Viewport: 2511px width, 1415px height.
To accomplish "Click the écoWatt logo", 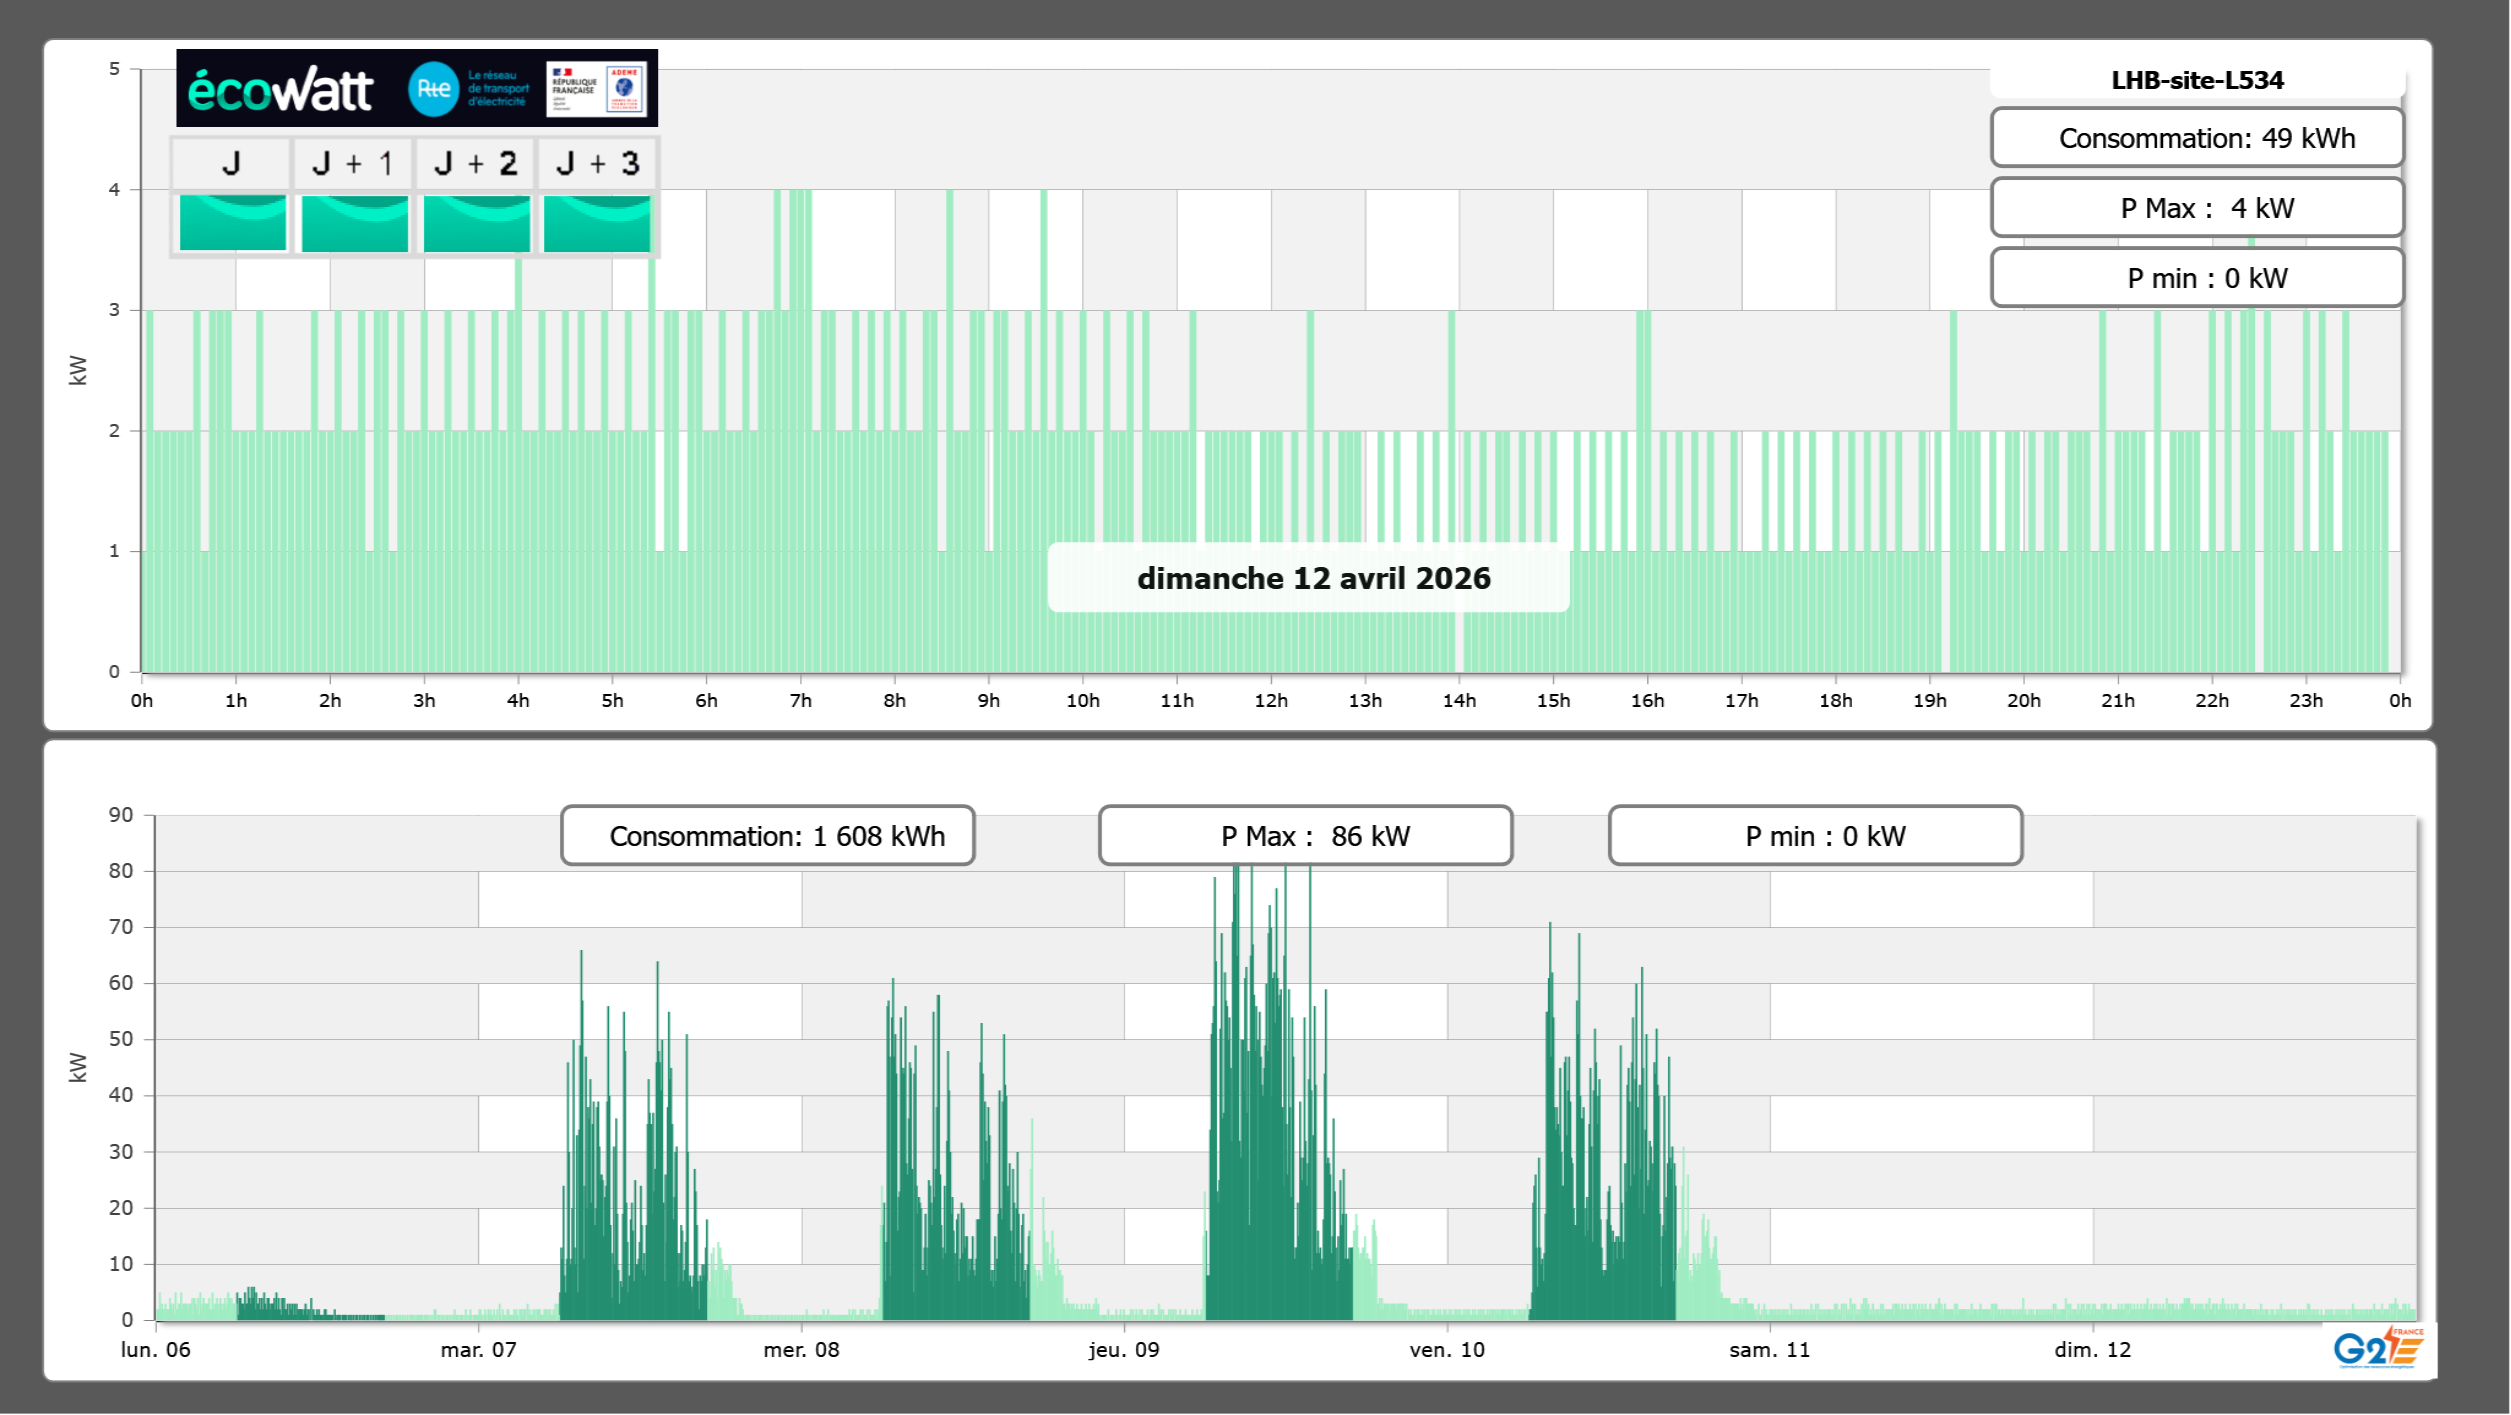I will coord(280,89).
